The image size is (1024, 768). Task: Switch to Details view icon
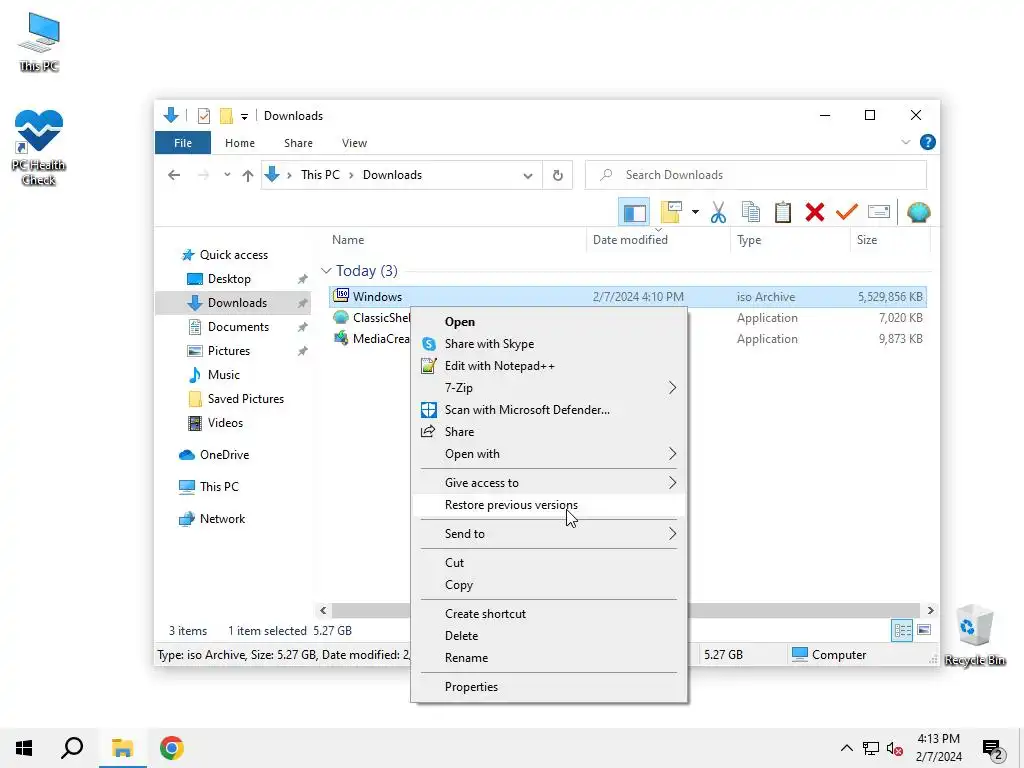(x=902, y=630)
